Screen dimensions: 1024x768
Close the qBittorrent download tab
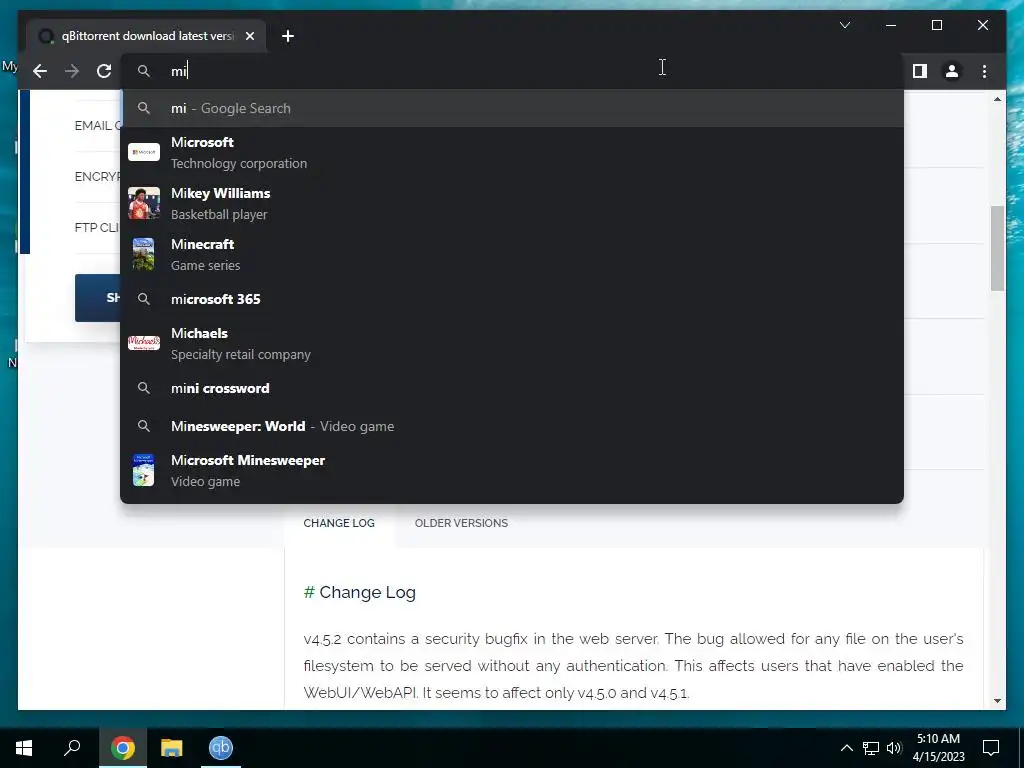click(249, 37)
